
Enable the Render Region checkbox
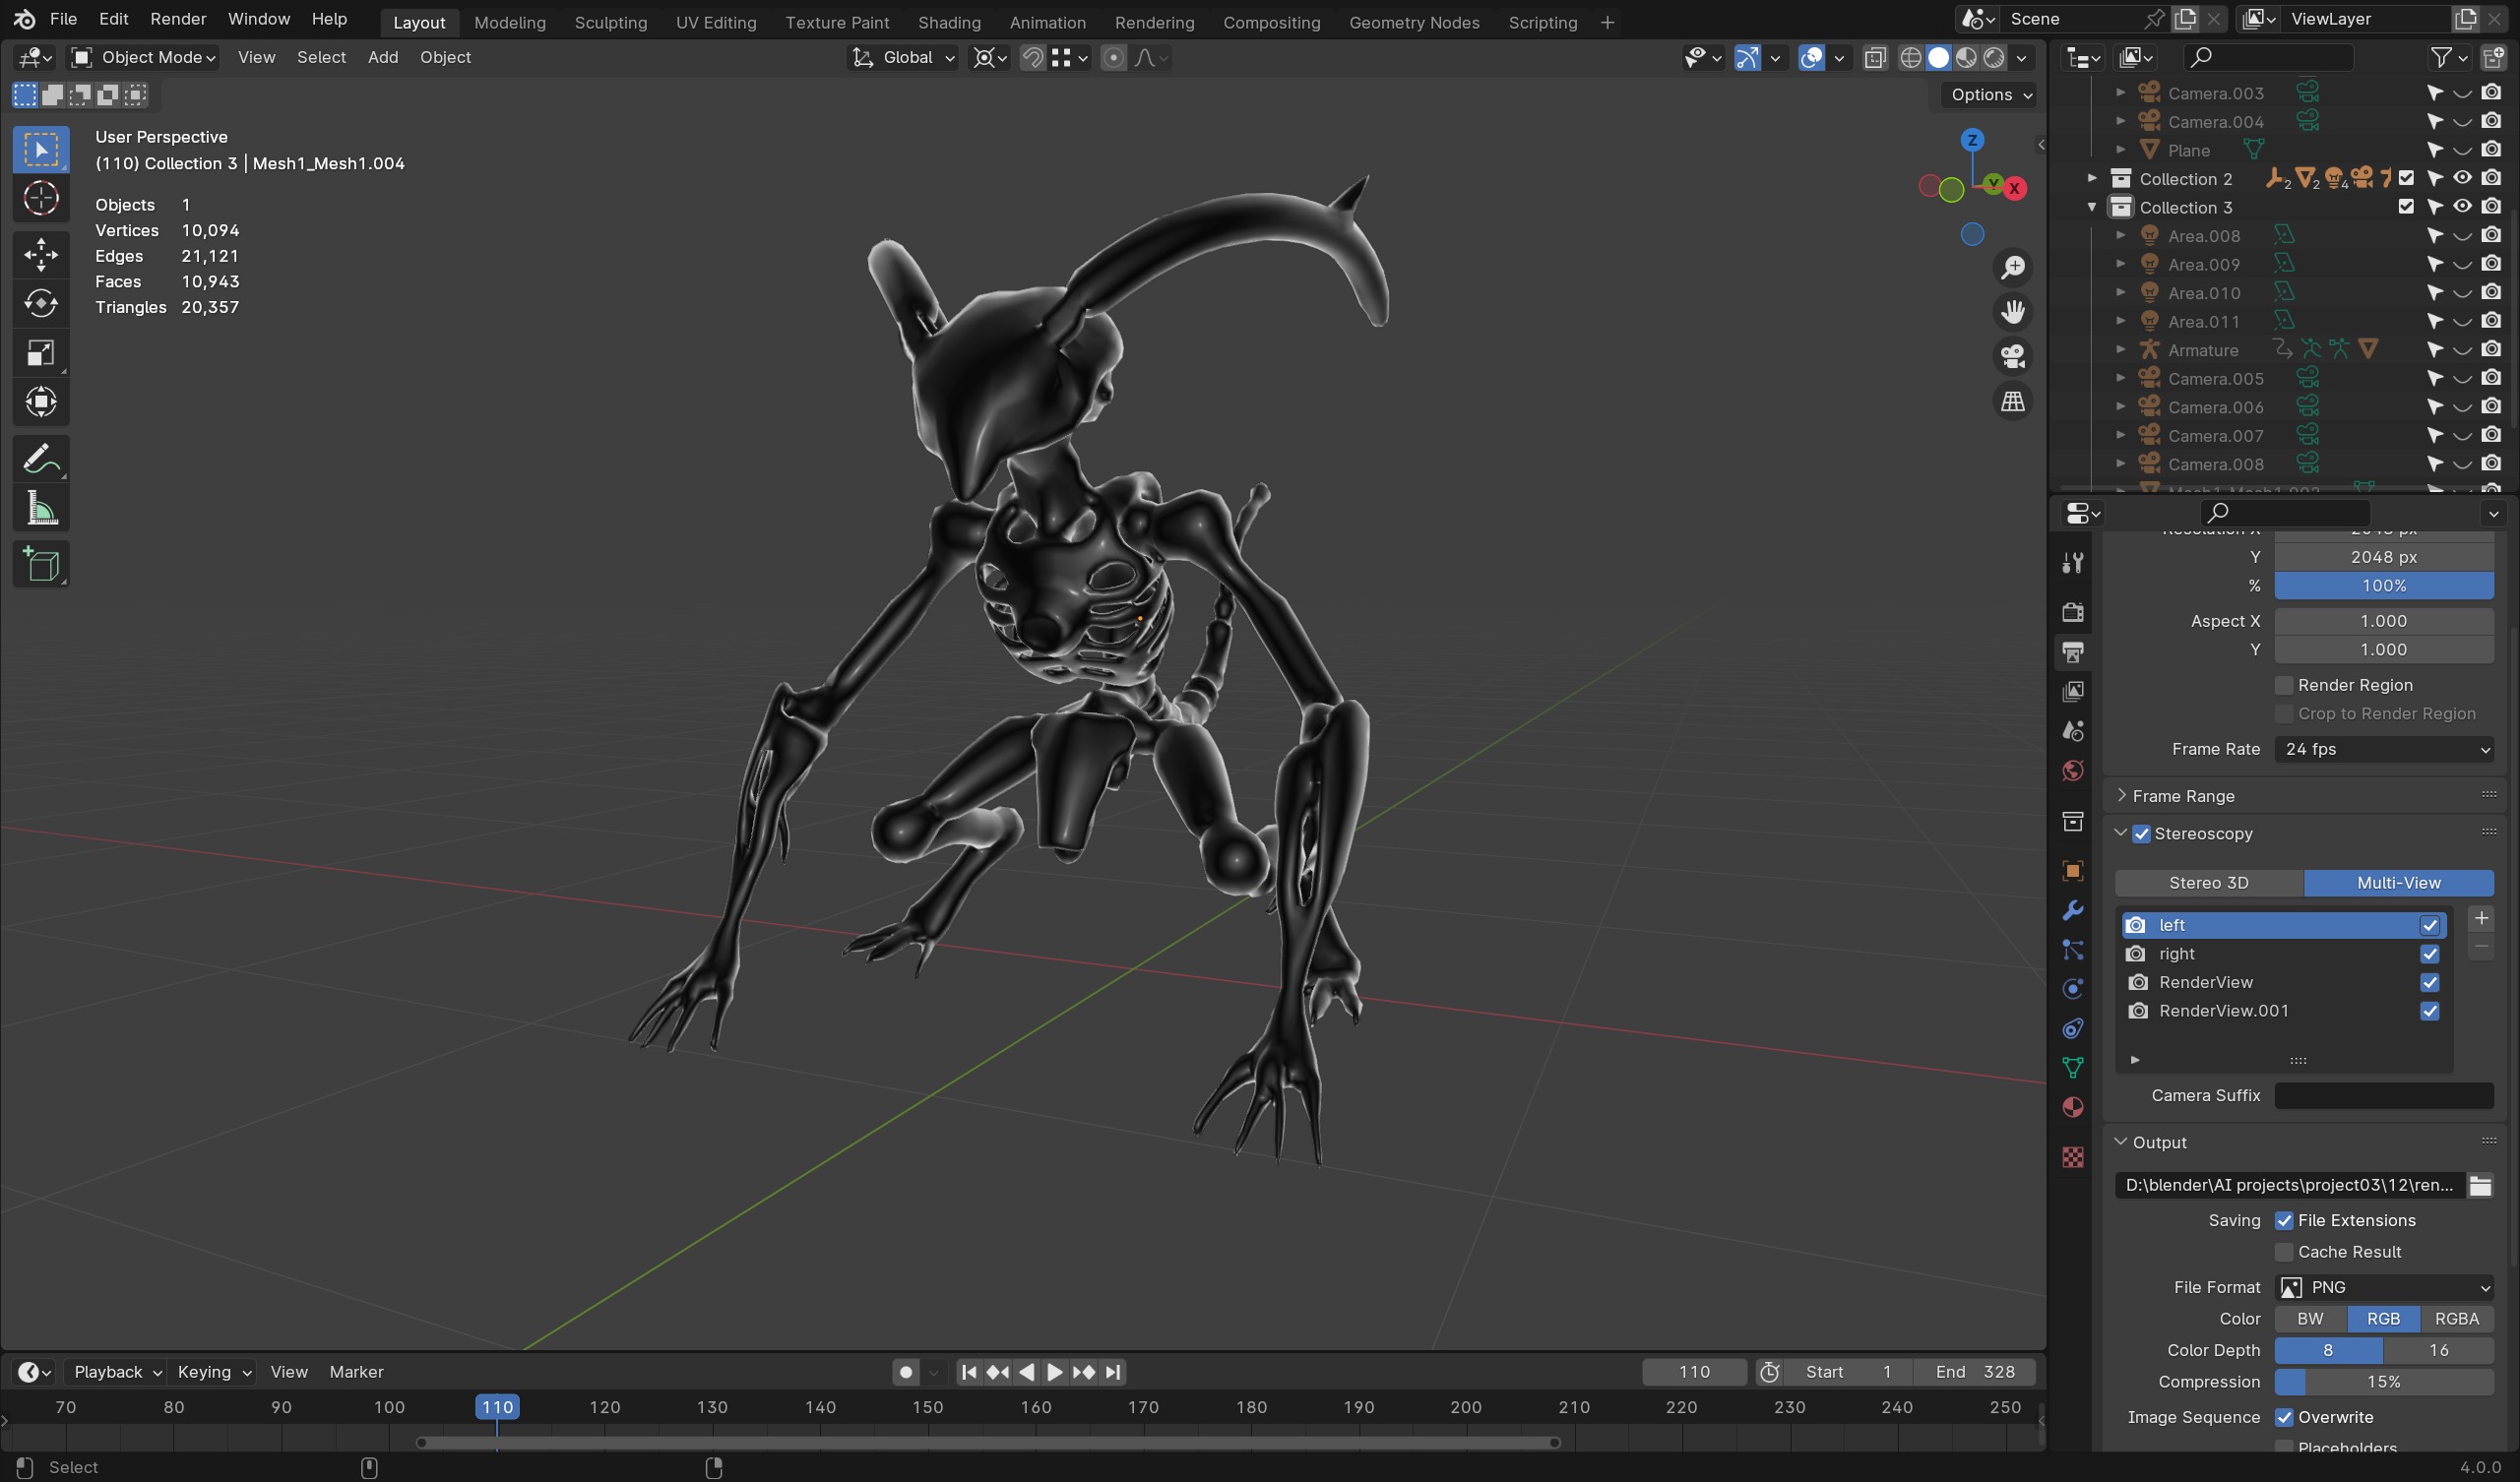2283,686
